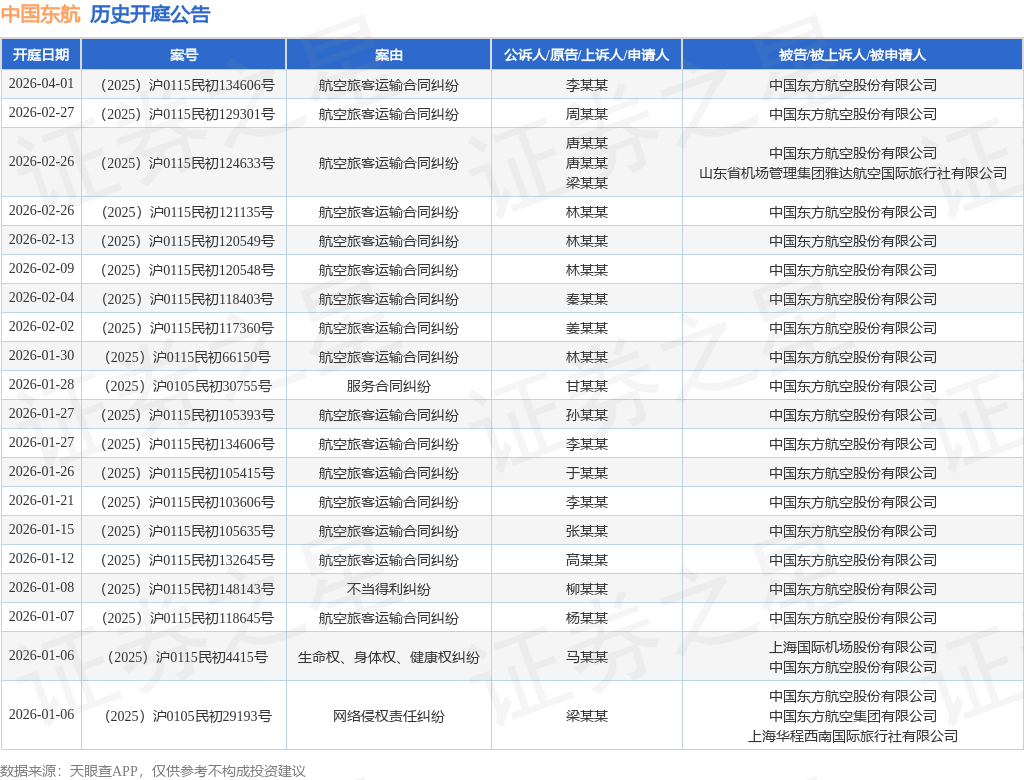
Task: Click the 网络侵权责任纠纷 cause cell
Action: coord(389,717)
